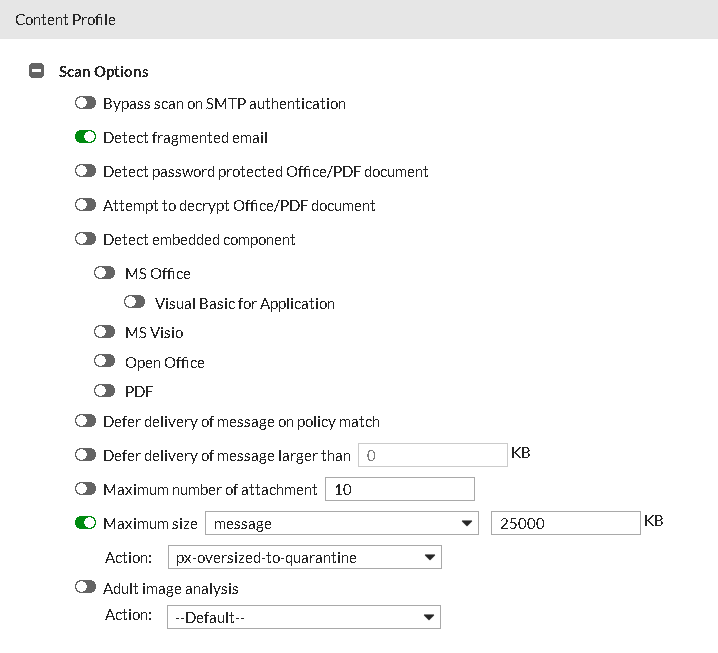Image resolution: width=718 pixels, height=653 pixels.
Task: Toggle Maximum number of attachment on
Action: pos(85,490)
